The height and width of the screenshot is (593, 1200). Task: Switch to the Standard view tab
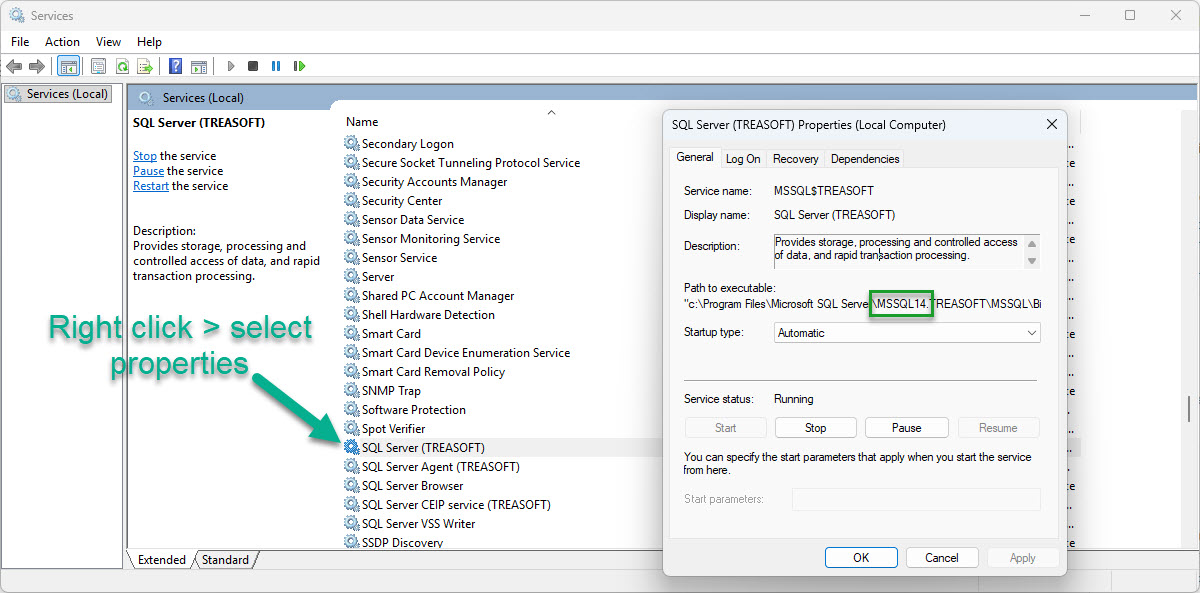(x=225, y=560)
